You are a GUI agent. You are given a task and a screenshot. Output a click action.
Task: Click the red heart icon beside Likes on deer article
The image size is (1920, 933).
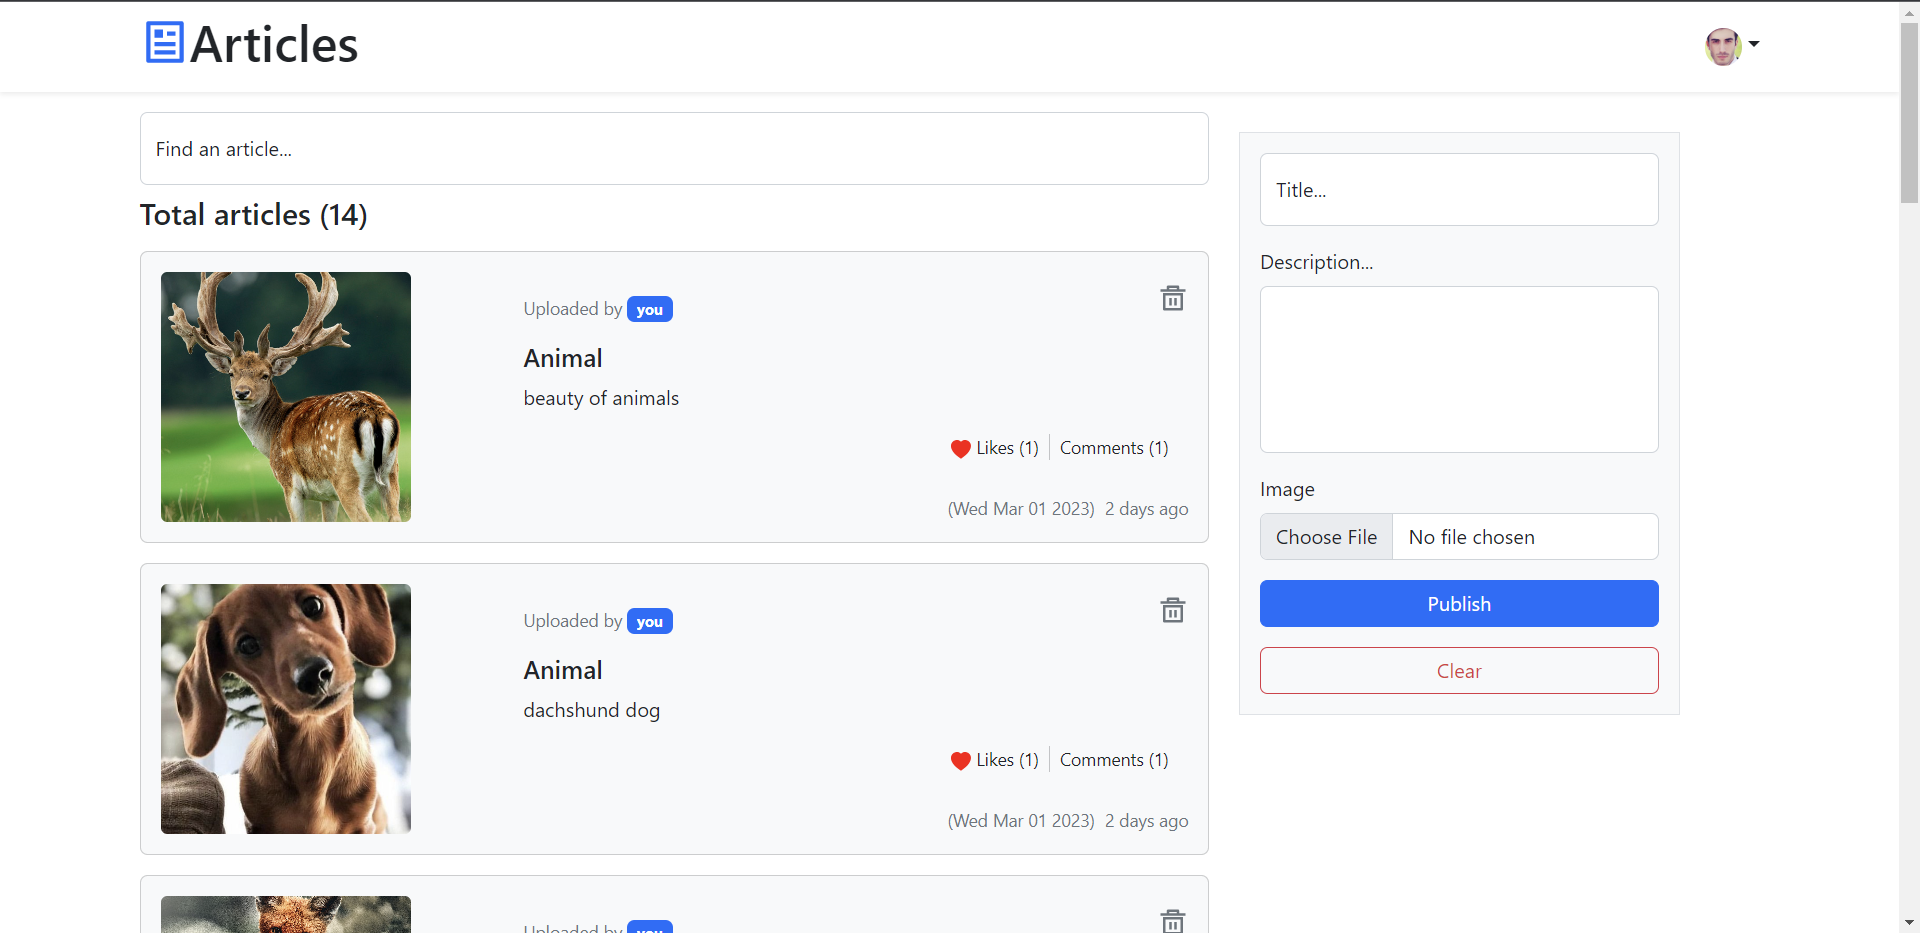coord(959,449)
